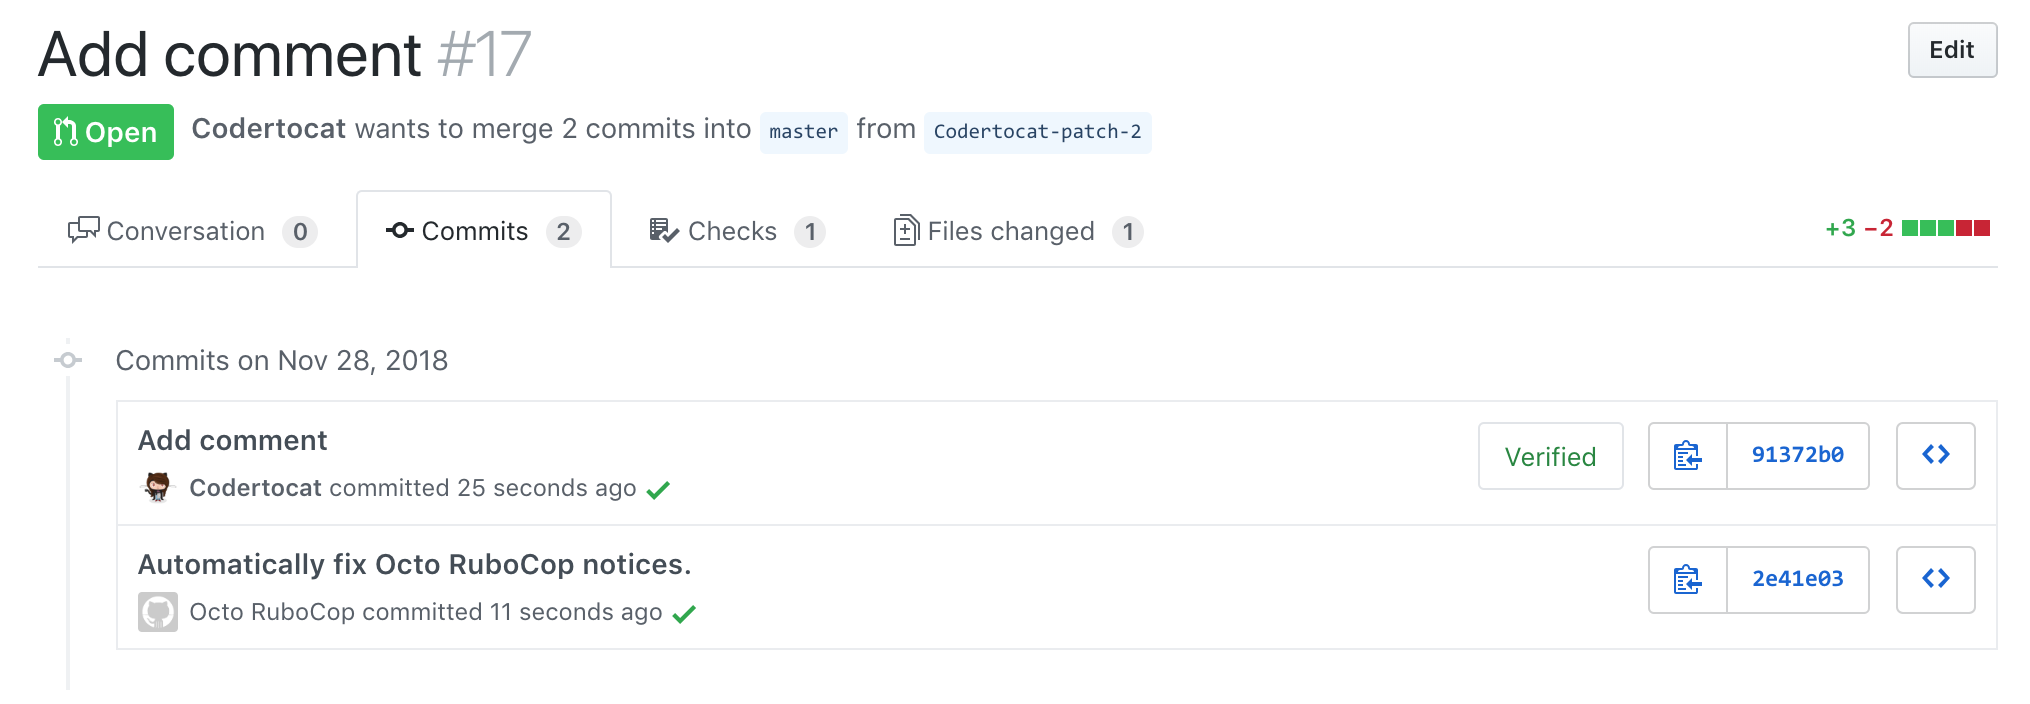Select the Codertocat-patch-2 branch label
Image resolution: width=2030 pixels, height=704 pixels.
pyautogui.click(x=1037, y=131)
